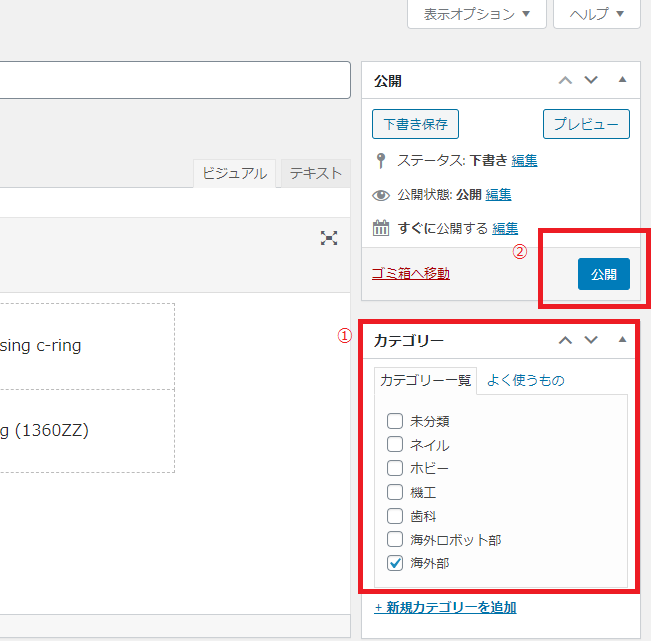The image size is (665, 641).
Task: Click the 下書き保存 button
Action: click(x=415, y=124)
